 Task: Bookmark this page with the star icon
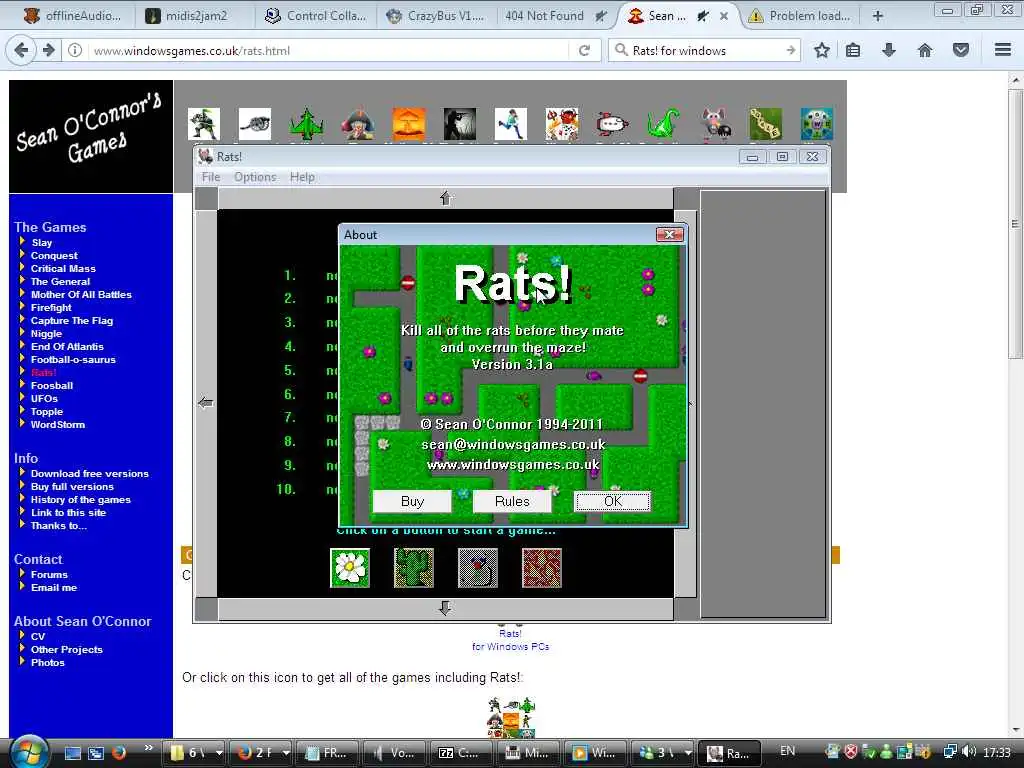click(x=822, y=50)
